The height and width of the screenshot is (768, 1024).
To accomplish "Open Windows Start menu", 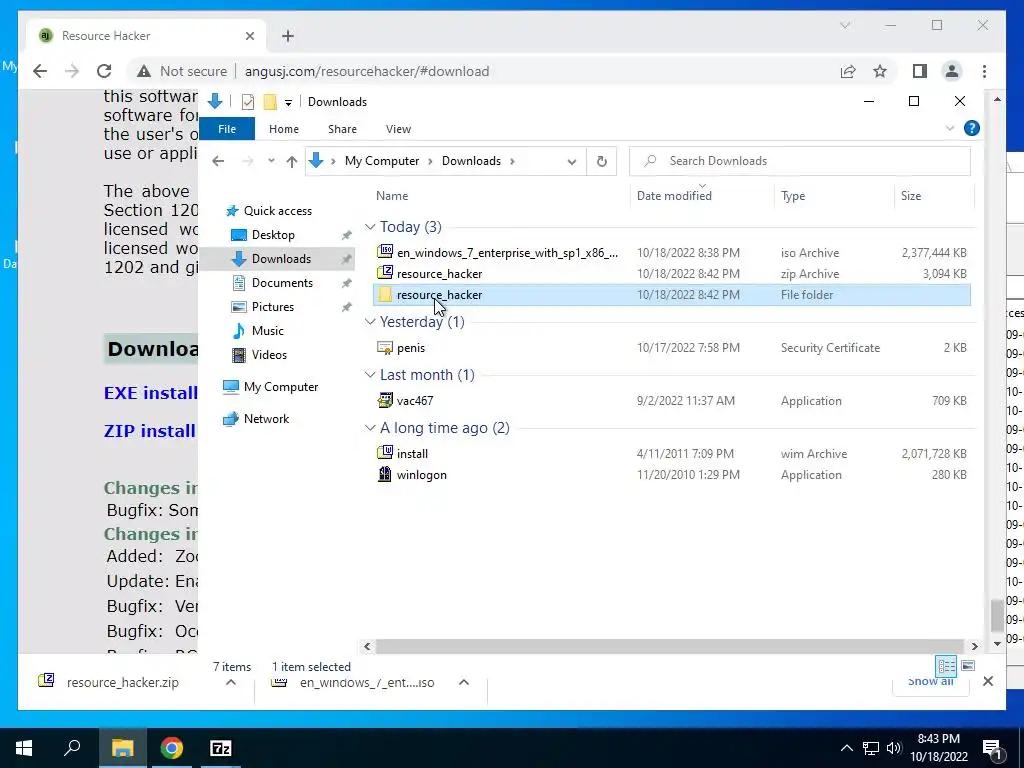I will point(24,748).
